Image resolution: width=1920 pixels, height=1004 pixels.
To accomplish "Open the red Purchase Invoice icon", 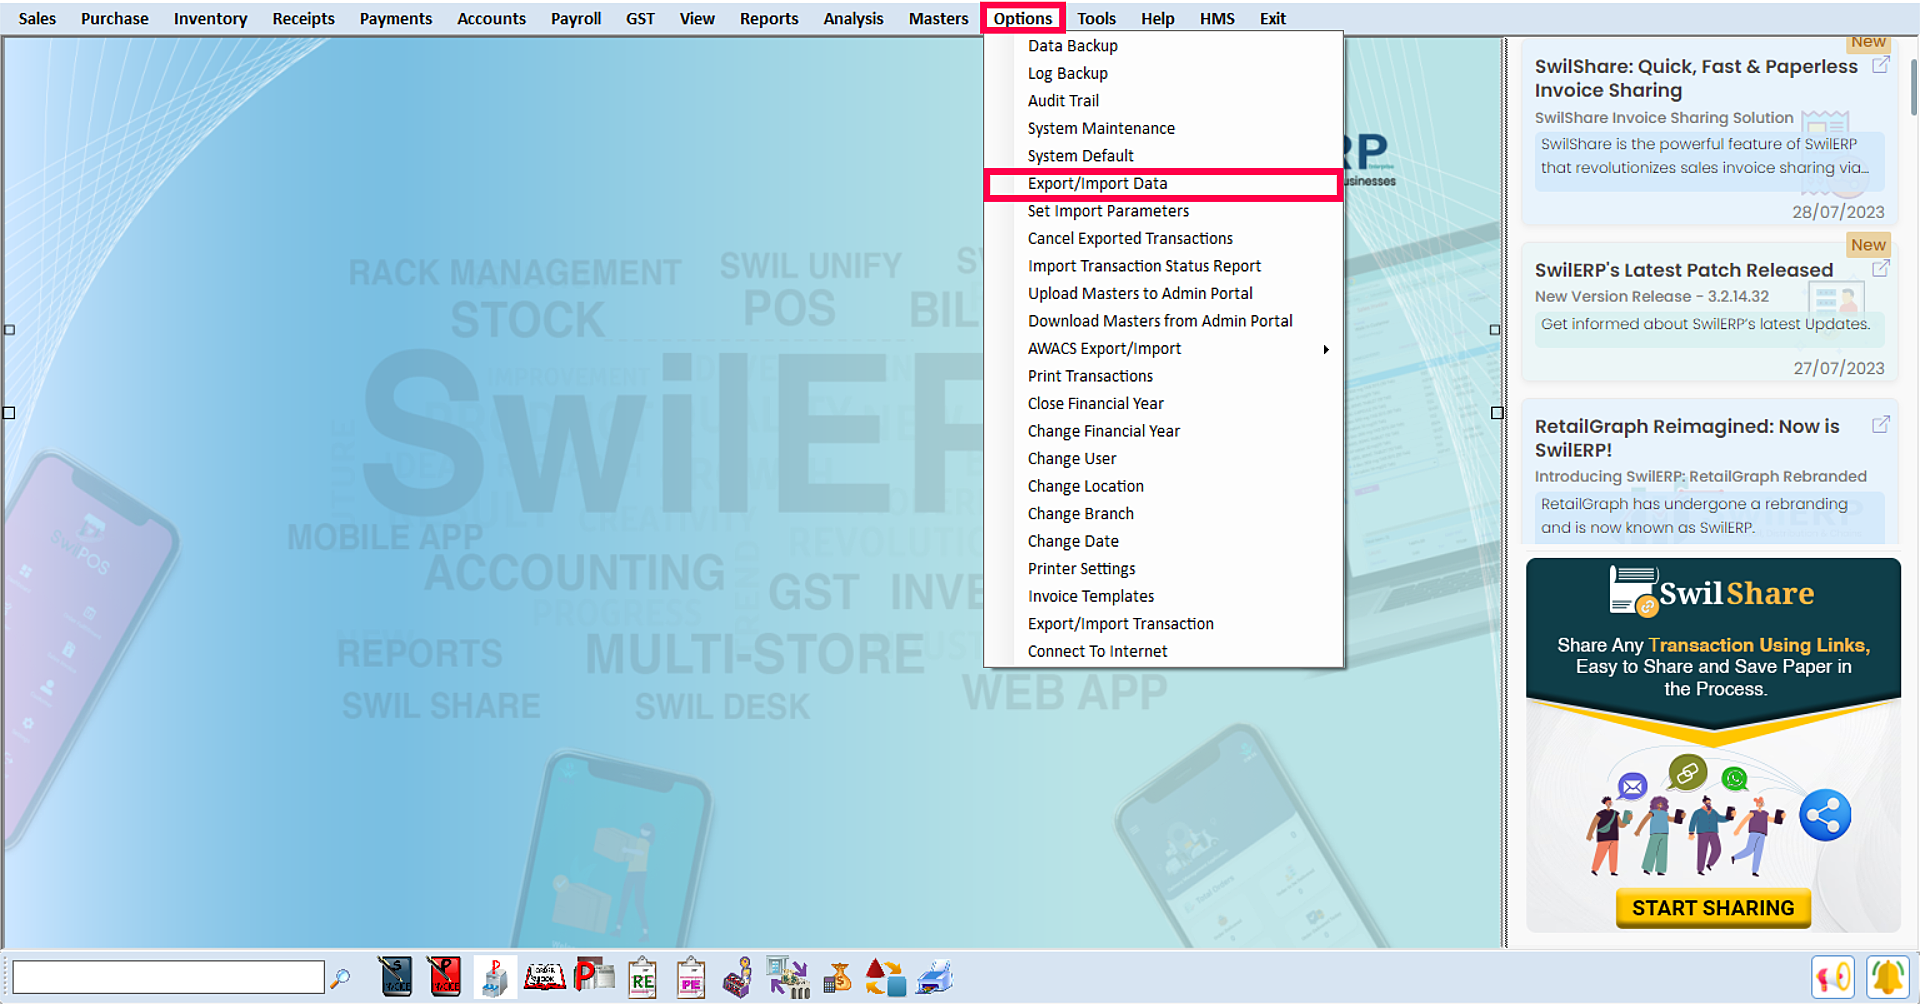I will tap(444, 977).
